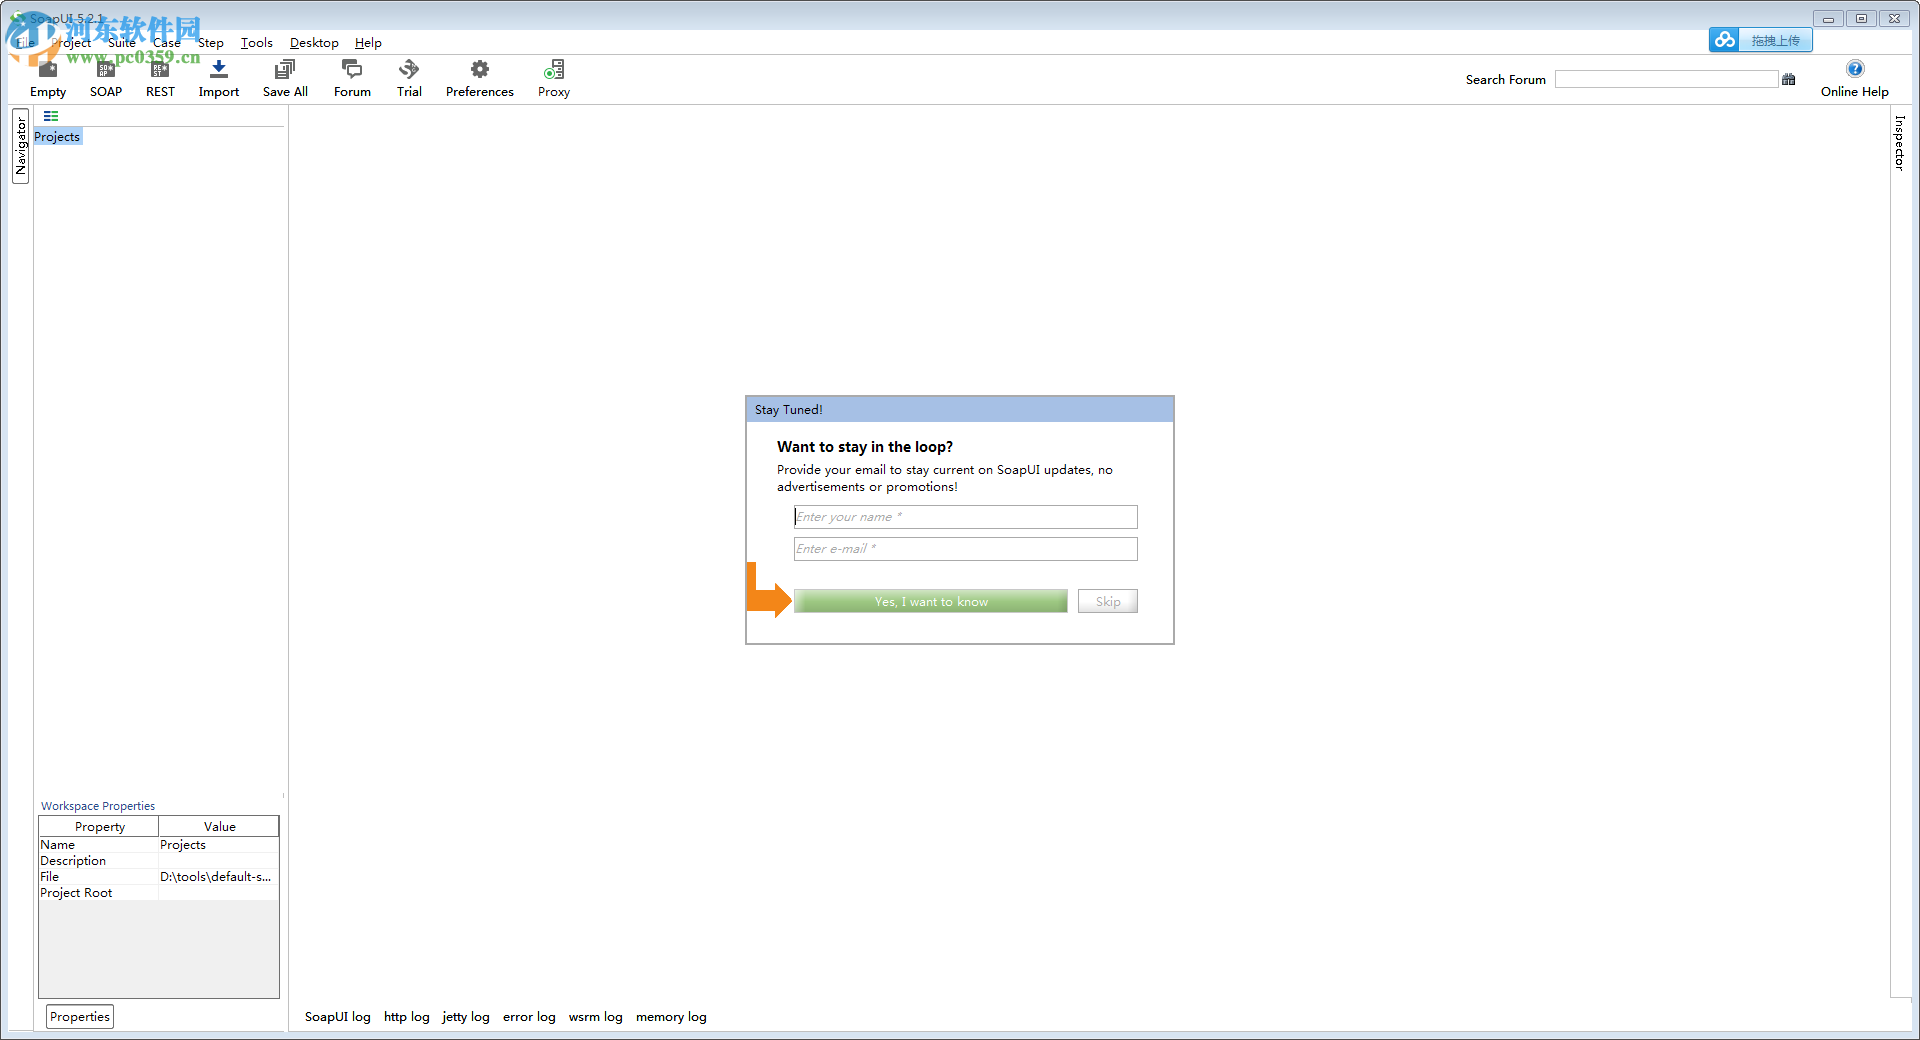The height and width of the screenshot is (1040, 1920).
Task: Open Online Help
Action: coord(1855,78)
